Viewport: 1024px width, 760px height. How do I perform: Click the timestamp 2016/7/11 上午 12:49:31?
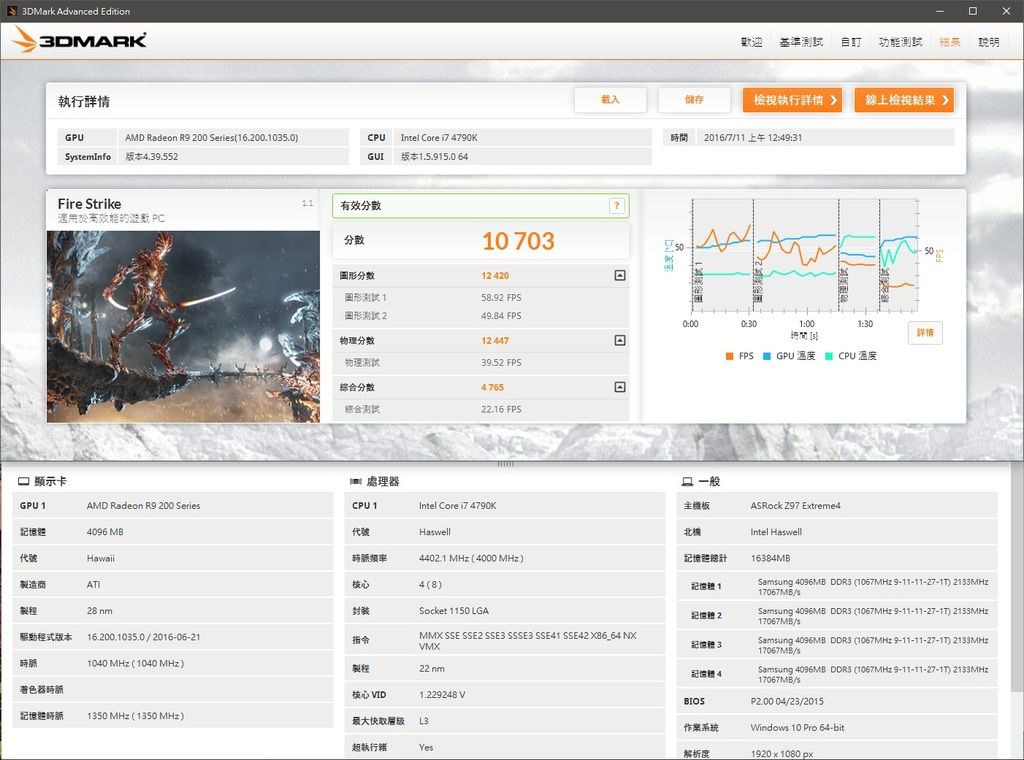click(753, 138)
